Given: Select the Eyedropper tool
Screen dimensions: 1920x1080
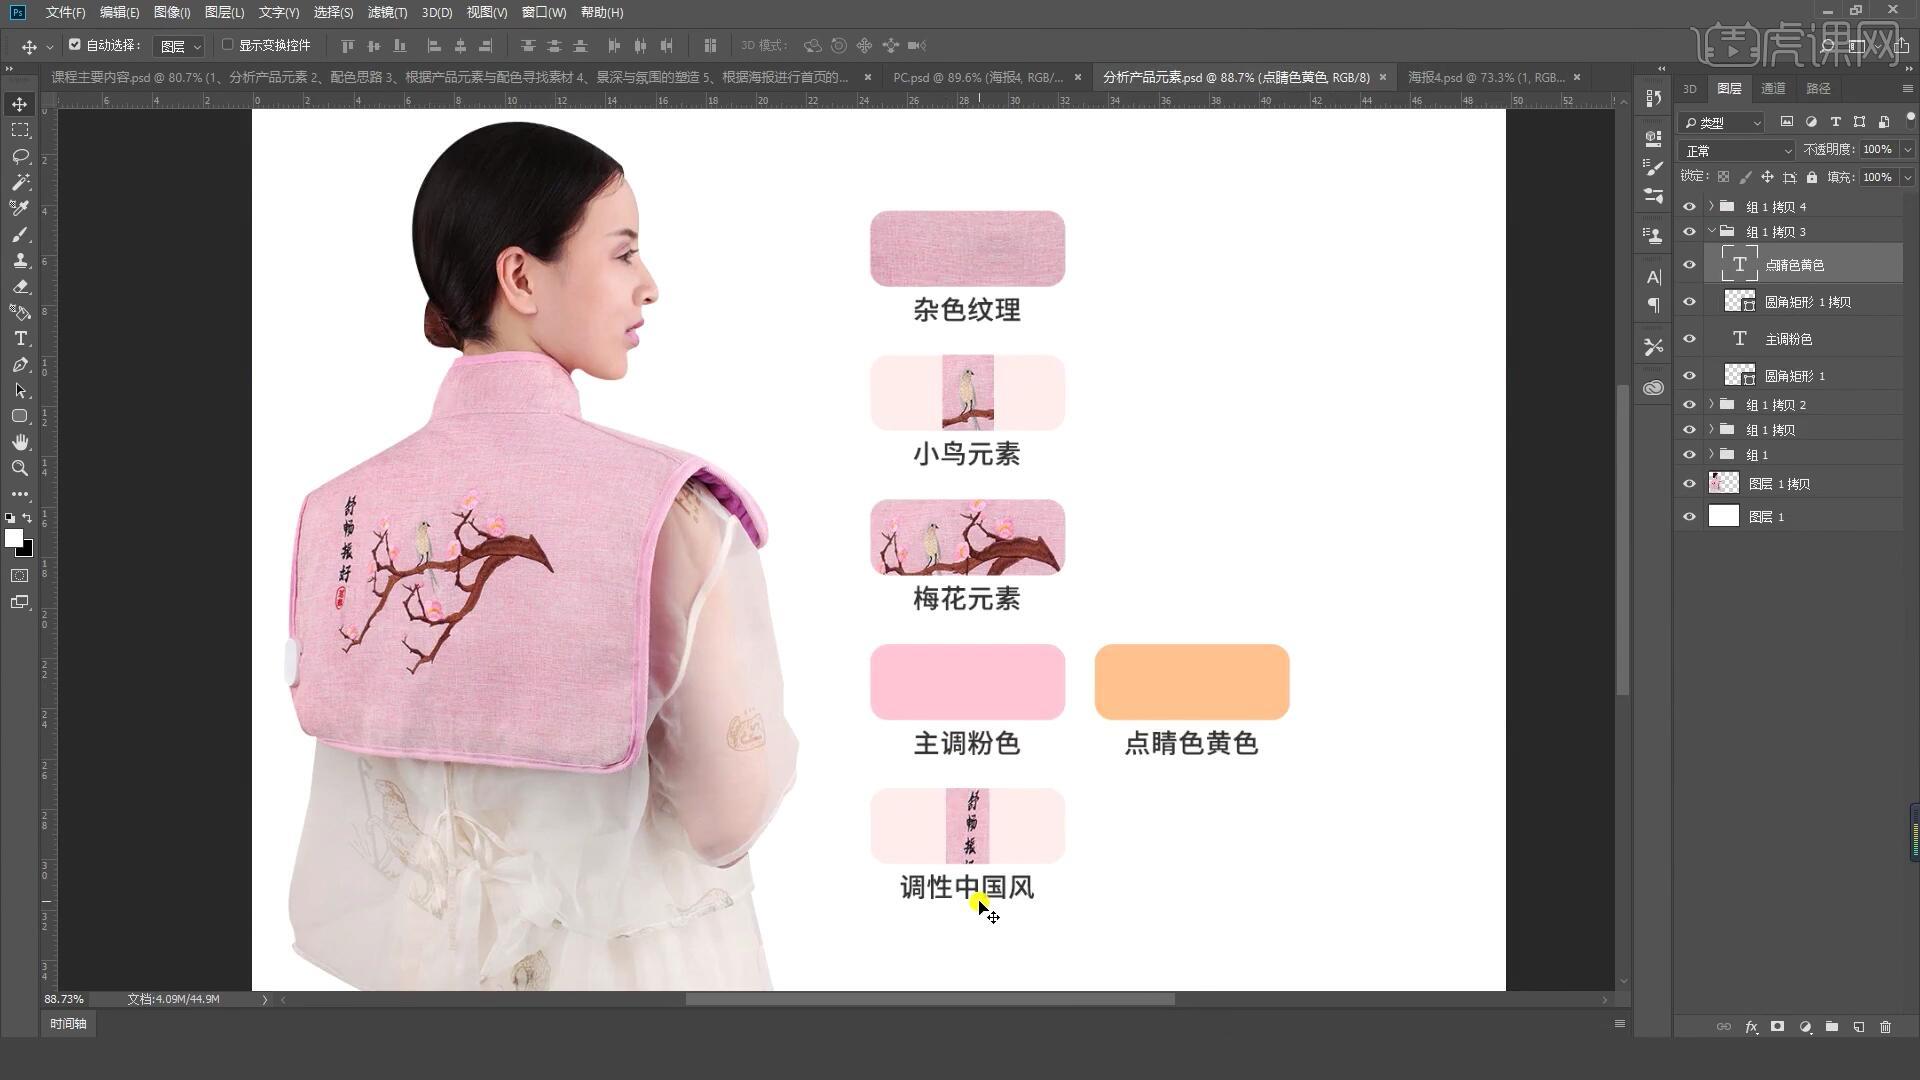Looking at the screenshot, I should (20, 208).
